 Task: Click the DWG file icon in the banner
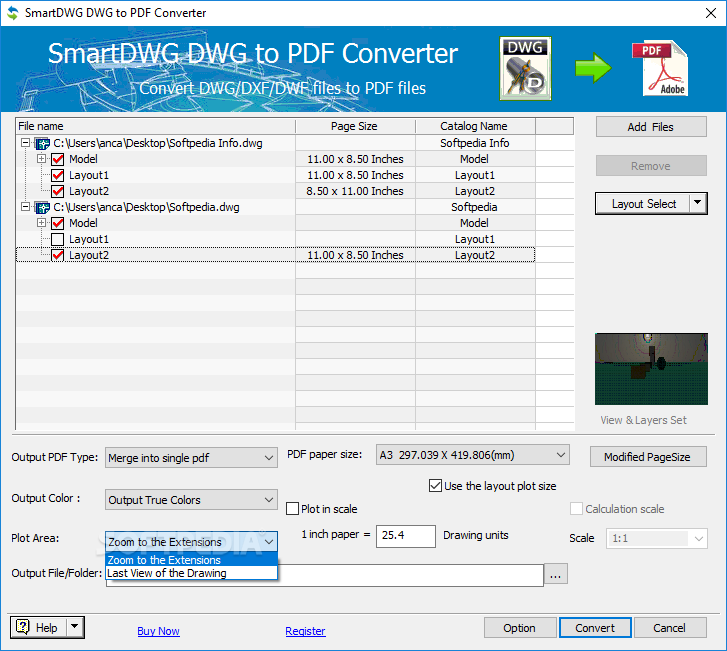(x=525, y=68)
